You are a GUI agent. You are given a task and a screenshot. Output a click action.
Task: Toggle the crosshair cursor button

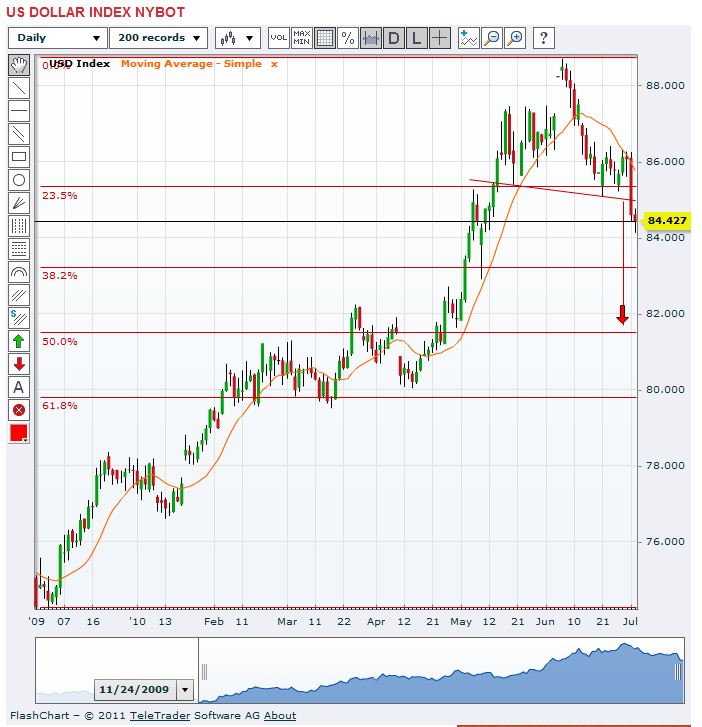(440, 38)
